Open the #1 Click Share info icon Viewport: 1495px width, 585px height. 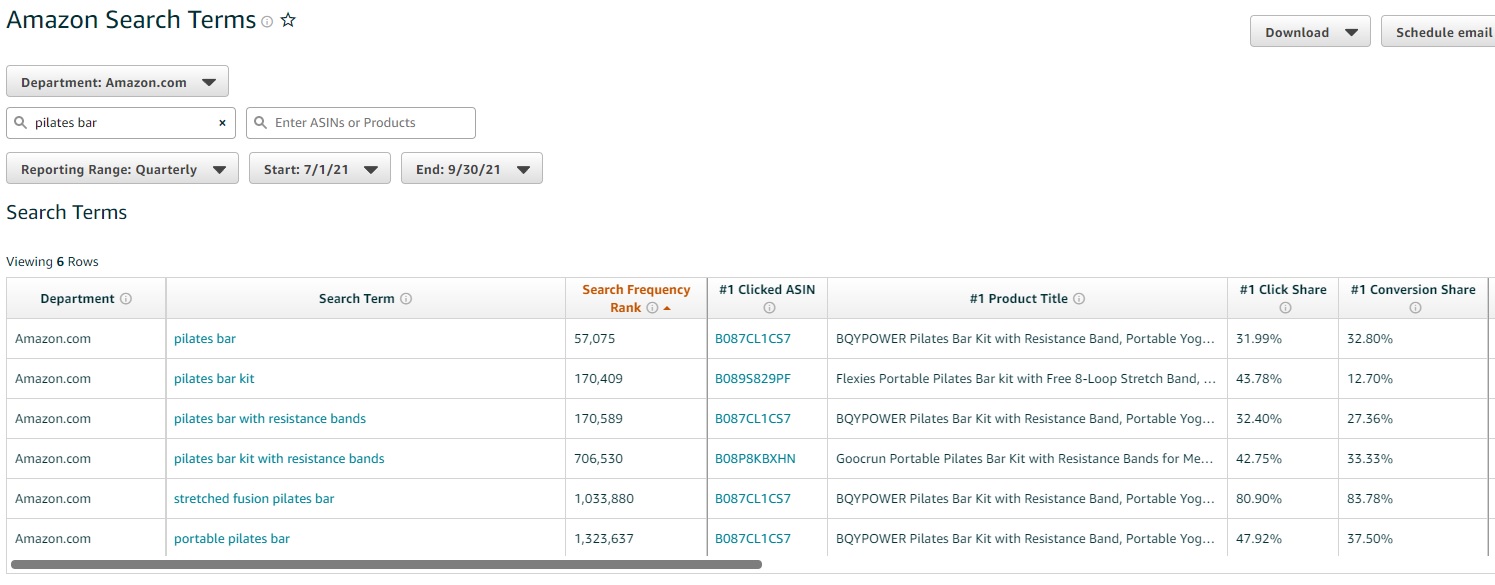click(1284, 308)
